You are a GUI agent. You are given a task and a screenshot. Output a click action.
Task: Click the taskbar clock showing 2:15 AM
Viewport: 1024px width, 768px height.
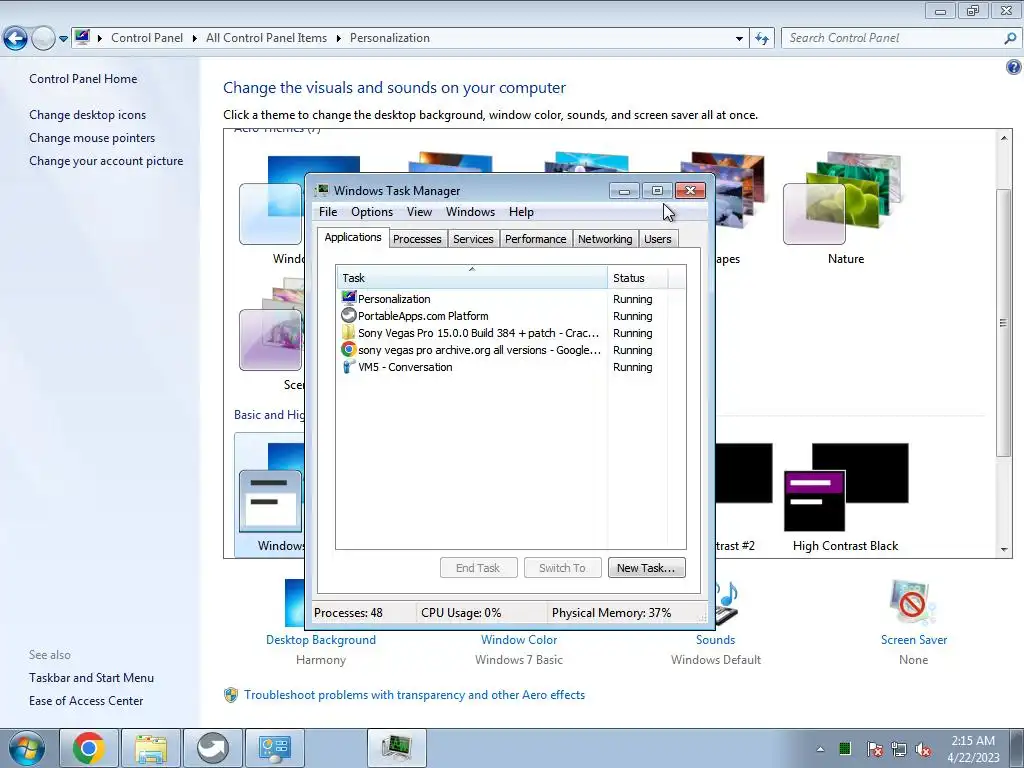tap(973, 749)
